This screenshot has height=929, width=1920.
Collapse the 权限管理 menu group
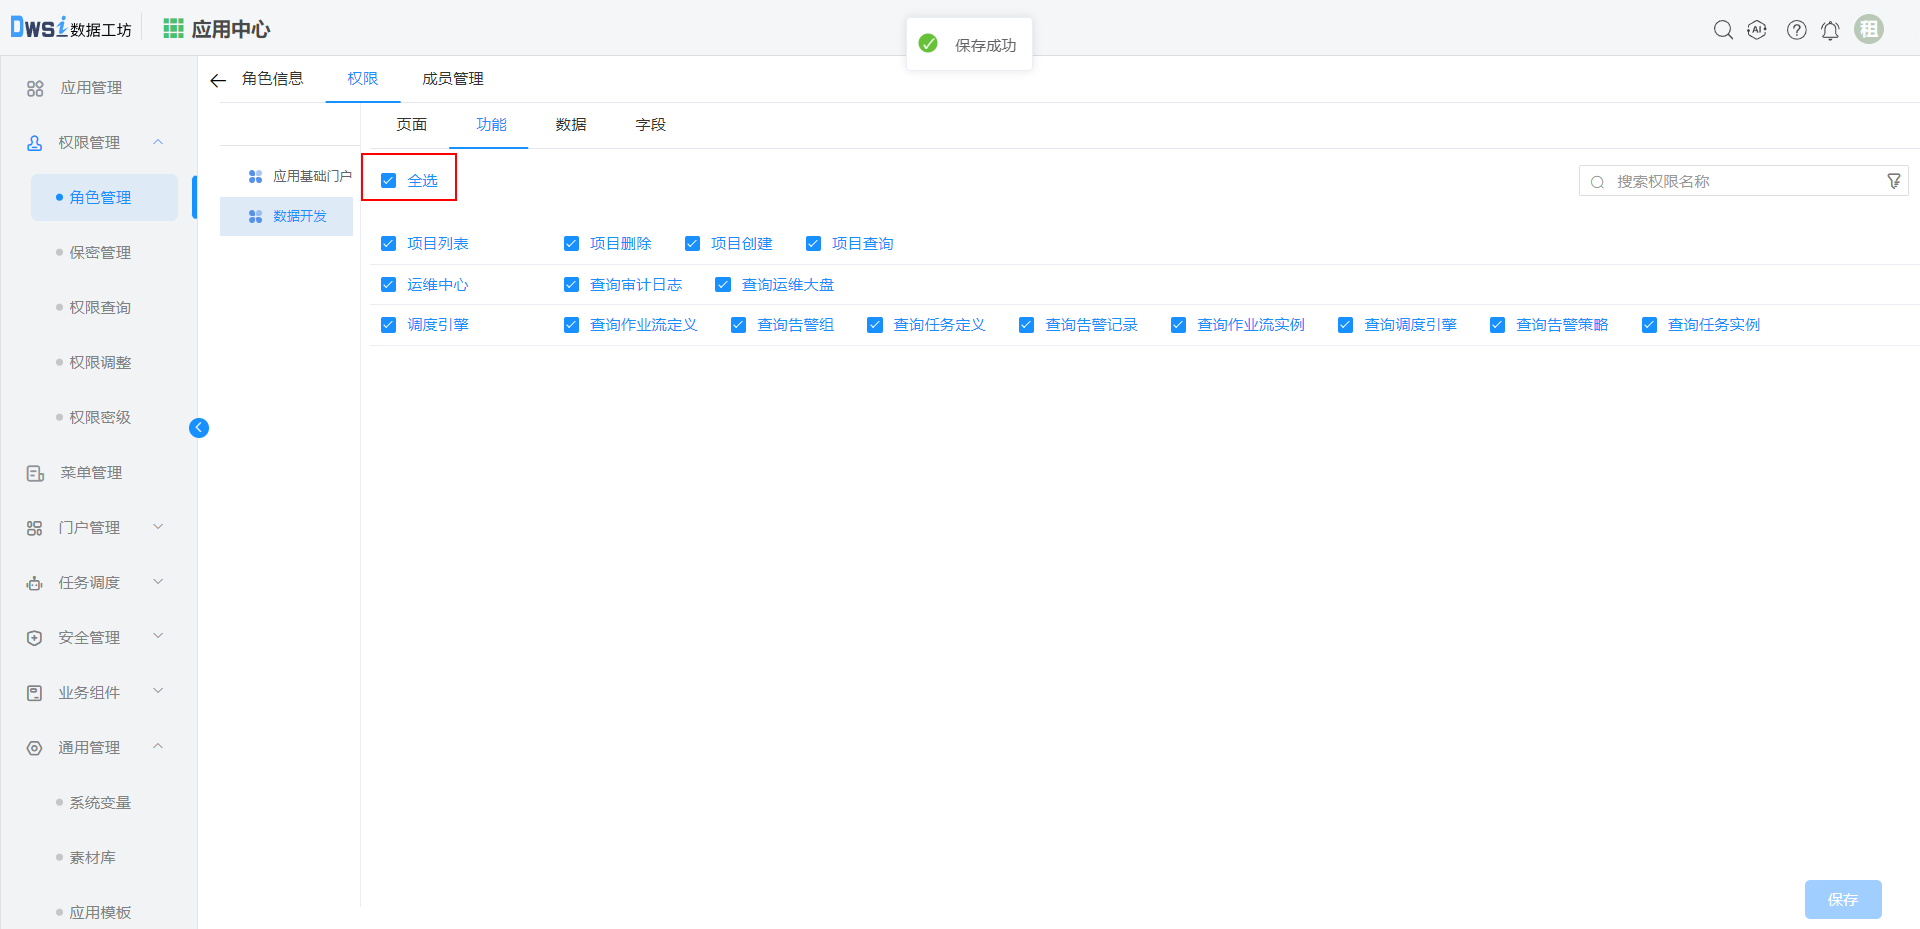(x=158, y=142)
